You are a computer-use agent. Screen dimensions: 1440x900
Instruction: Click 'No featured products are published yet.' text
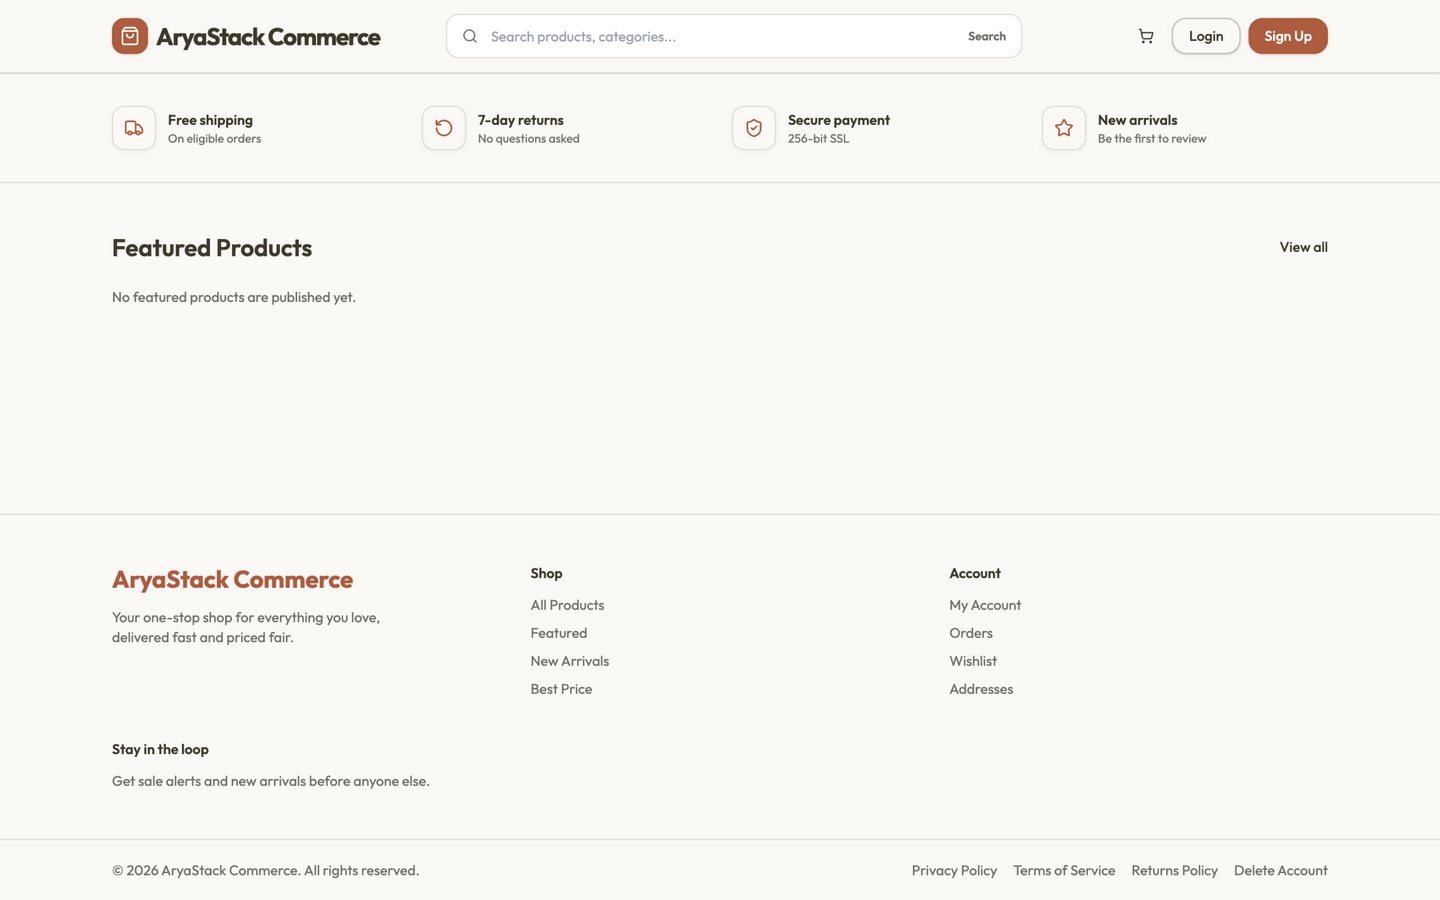coord(234,297)
